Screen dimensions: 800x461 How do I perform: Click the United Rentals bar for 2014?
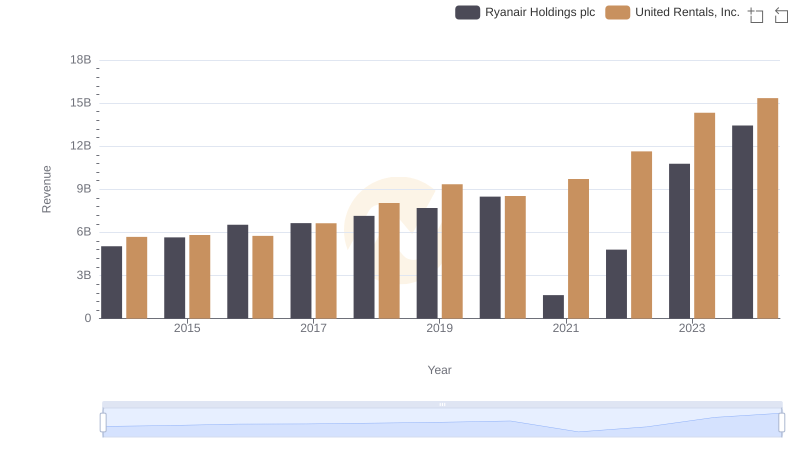(137, 277)
